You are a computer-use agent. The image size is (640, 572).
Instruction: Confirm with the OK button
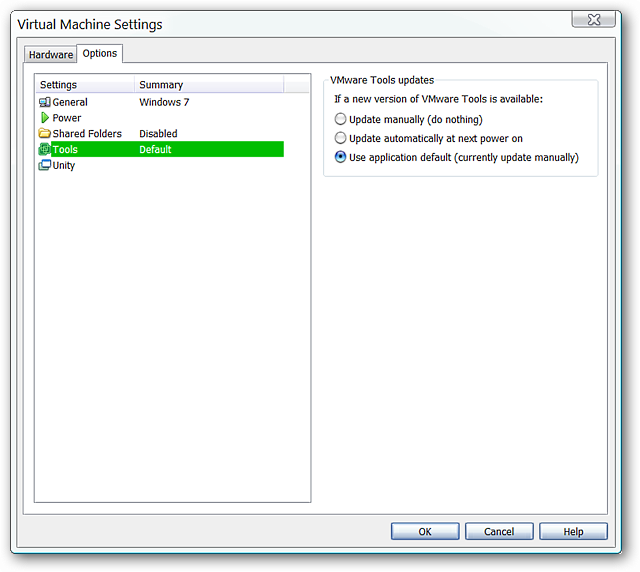(425, 531)
